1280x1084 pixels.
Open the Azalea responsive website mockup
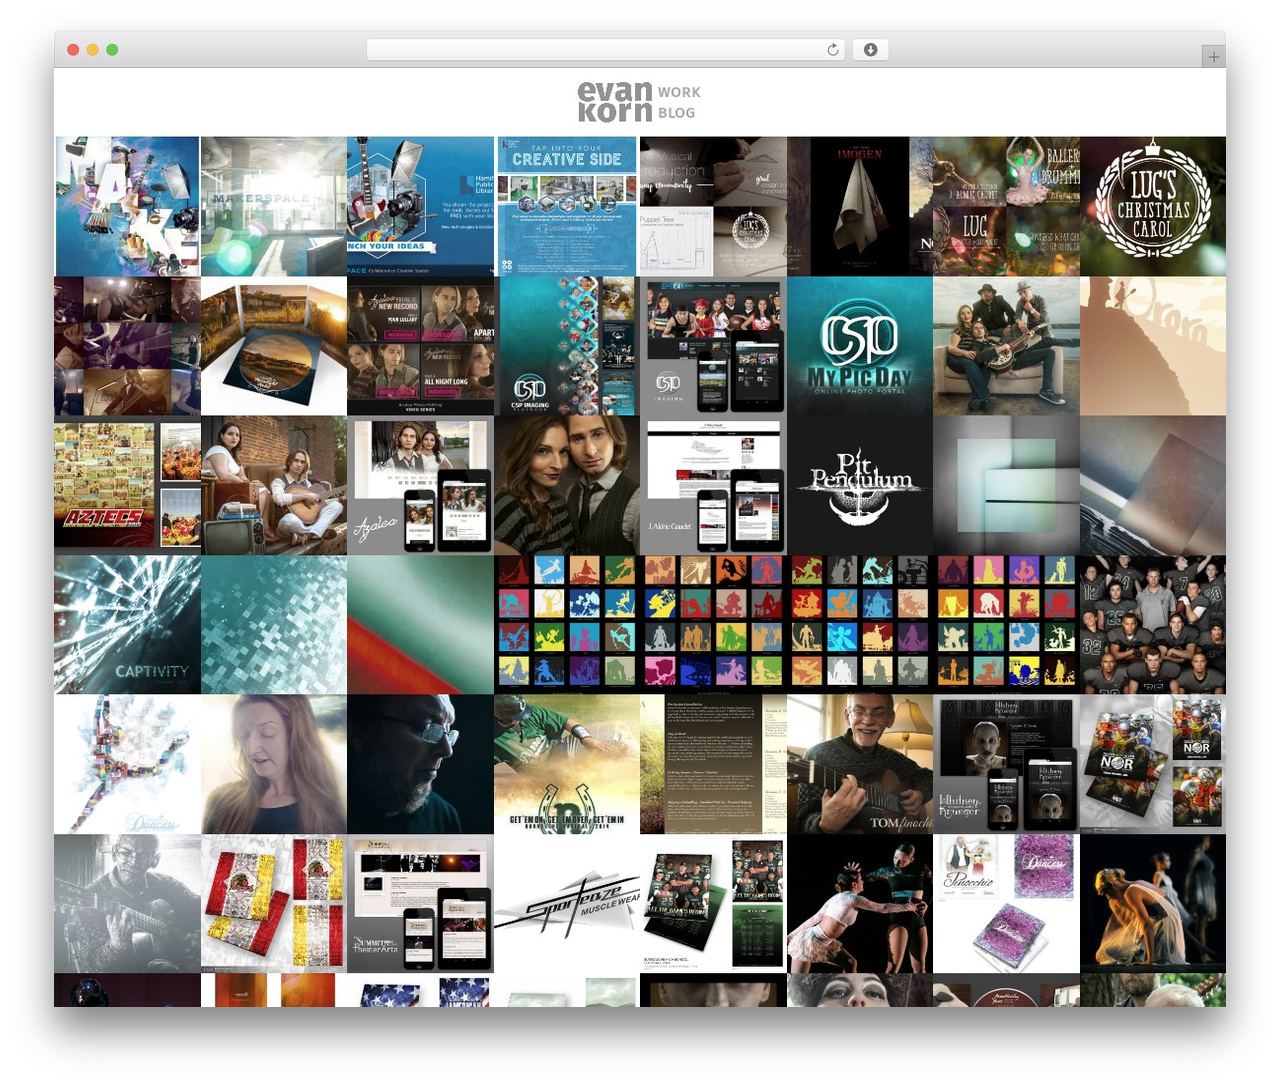tap(420, 485)
